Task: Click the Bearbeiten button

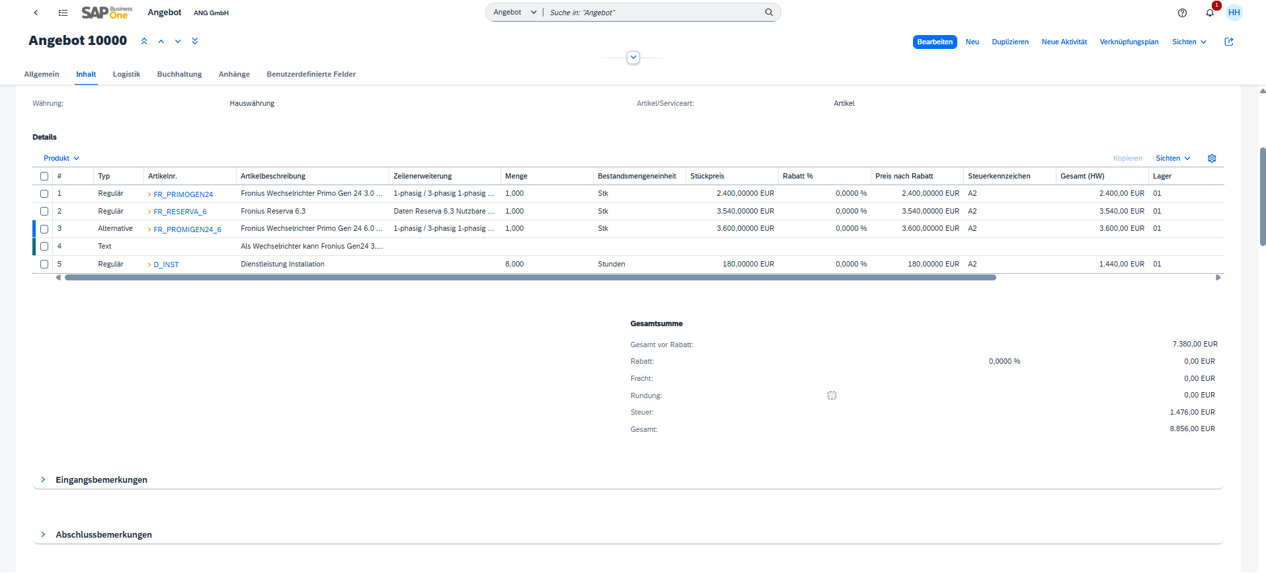Action: click(935, 42)
